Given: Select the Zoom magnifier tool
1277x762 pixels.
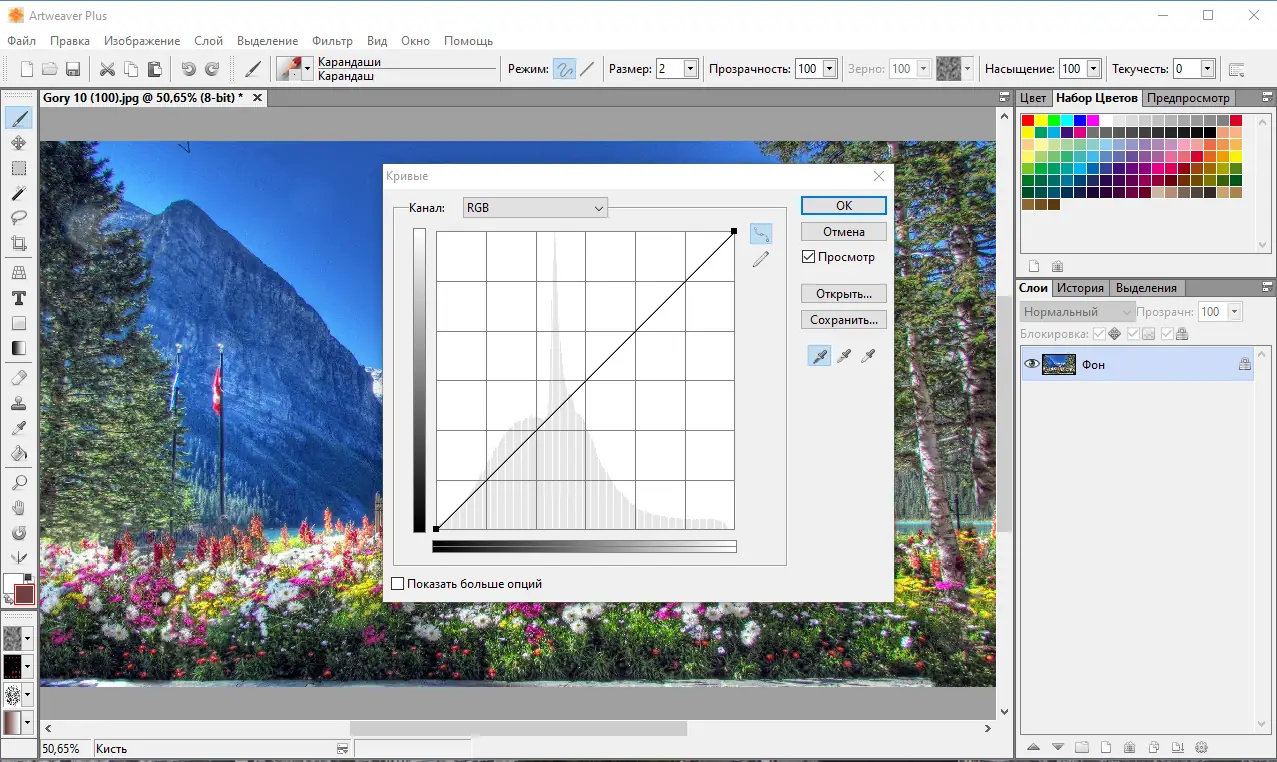Looking at the screenshot, I should tap(19, 483).
